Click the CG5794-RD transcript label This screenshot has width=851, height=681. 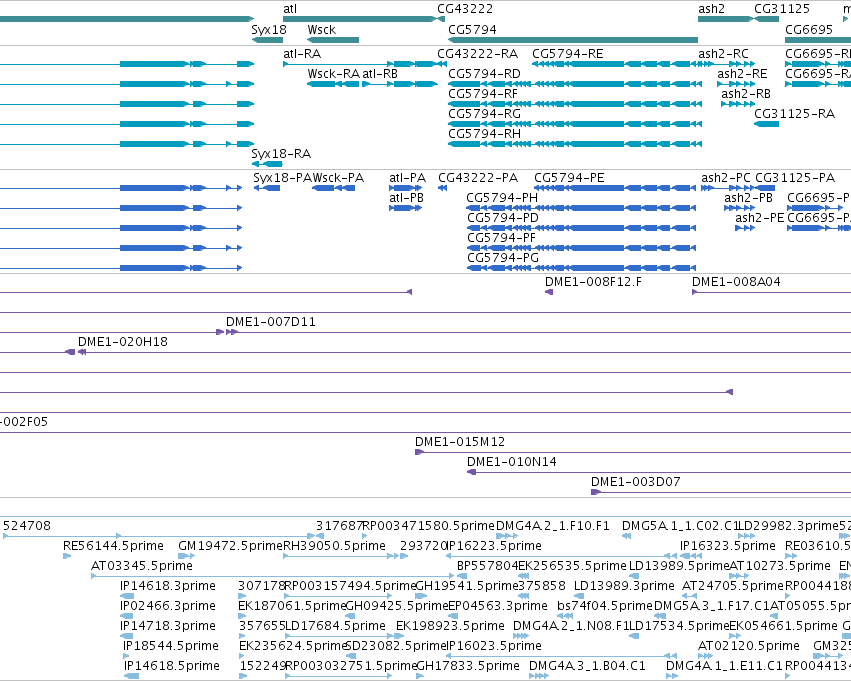[484, 74]
